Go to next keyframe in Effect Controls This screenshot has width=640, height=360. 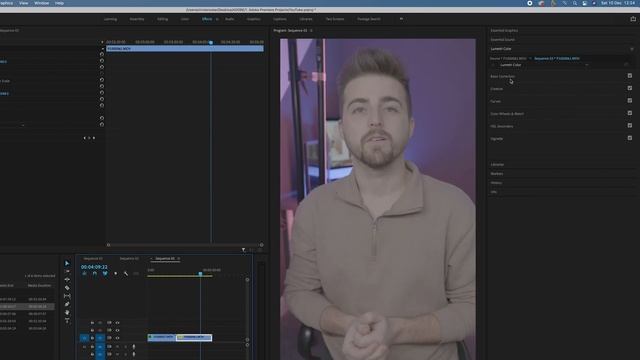click(x=94, y=138)
